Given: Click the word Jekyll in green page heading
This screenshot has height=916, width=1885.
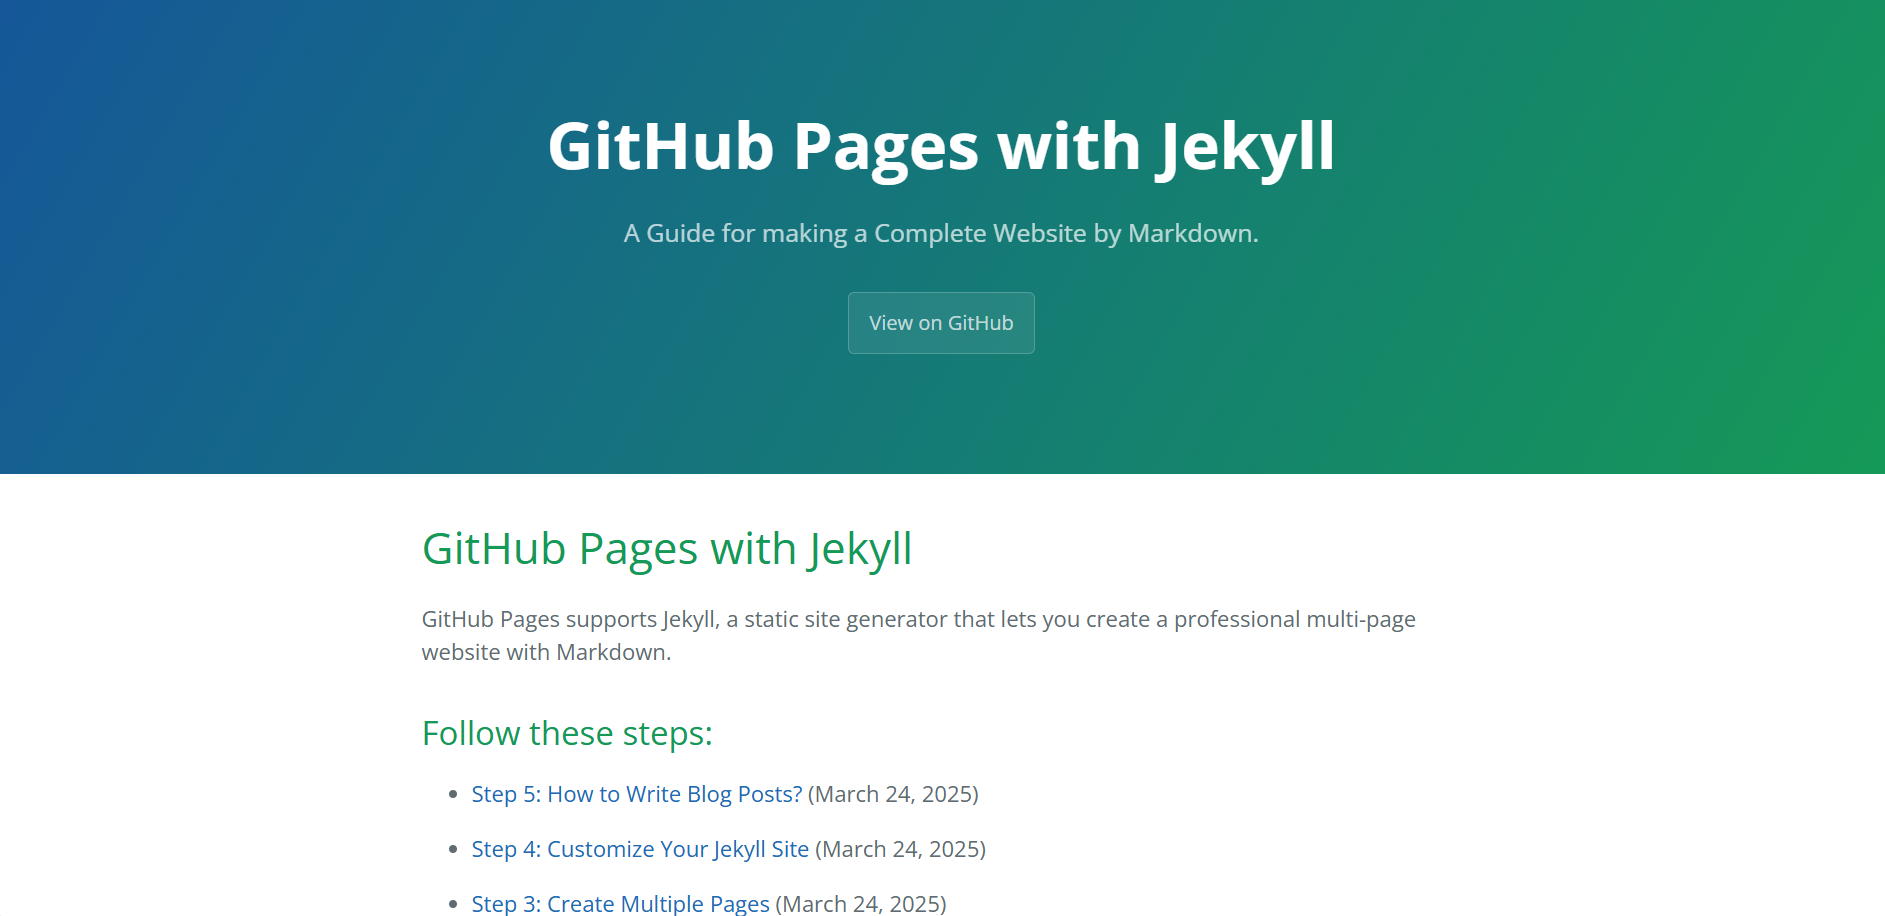Looking at the screenshot, I should point(859,549).
